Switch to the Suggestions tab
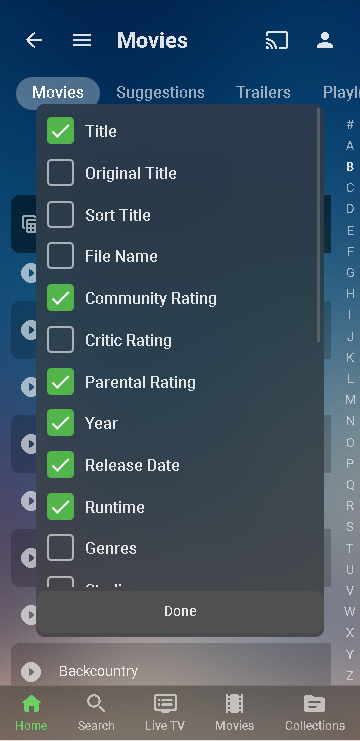The height and width of the screenshot is (741, 360). point(160,92)
